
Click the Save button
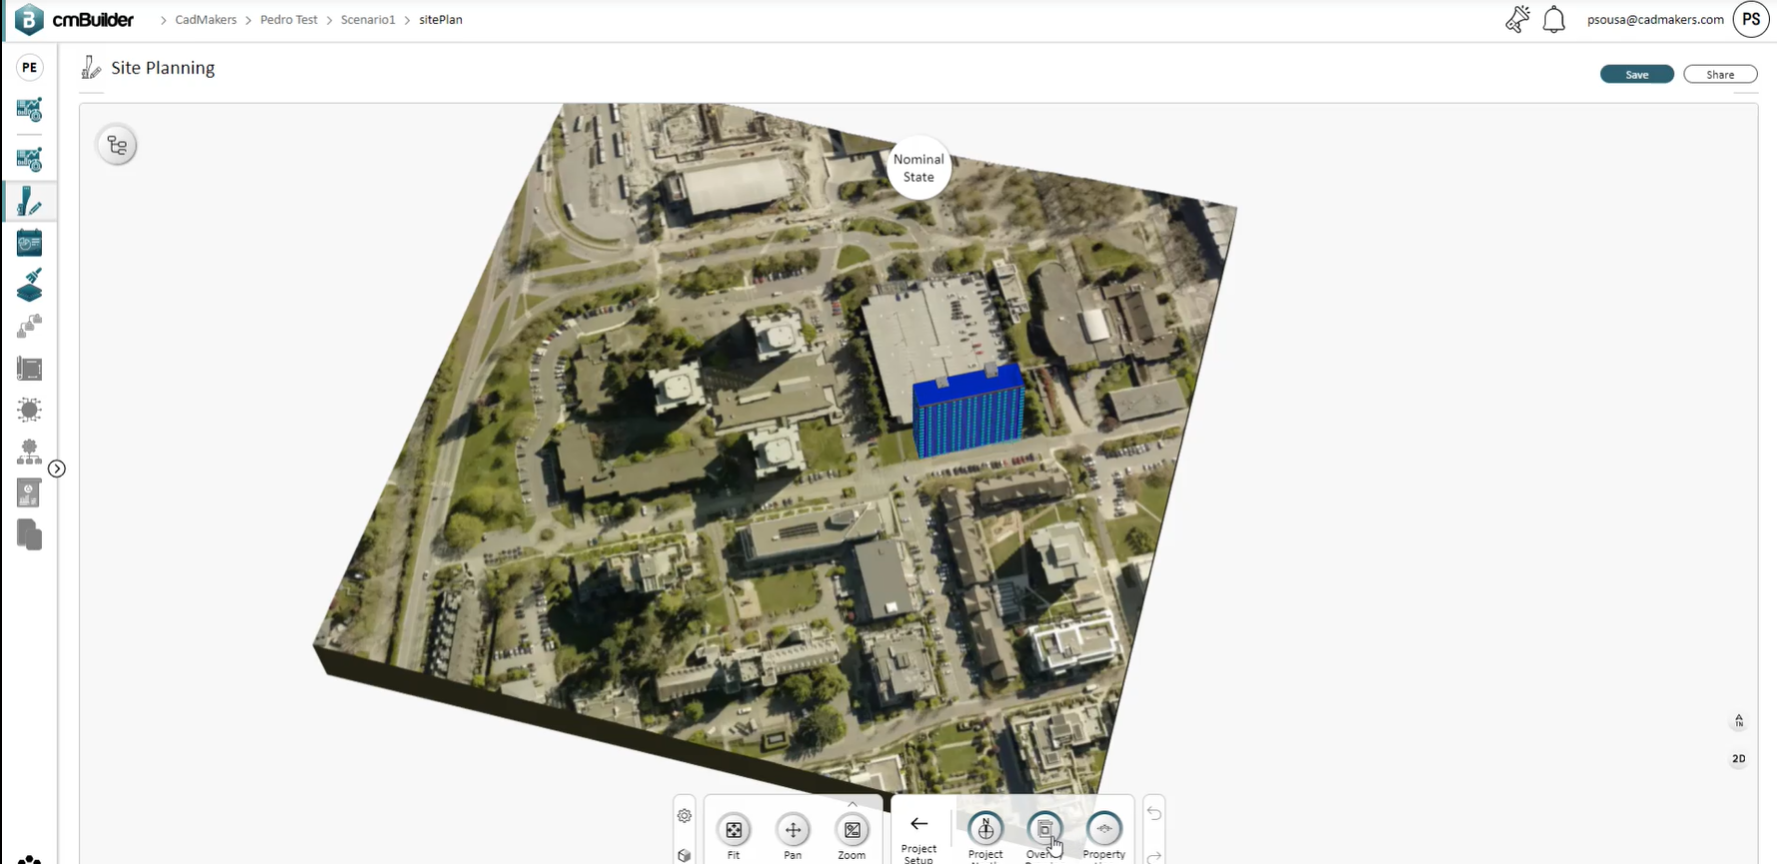tap(1636, 74)
